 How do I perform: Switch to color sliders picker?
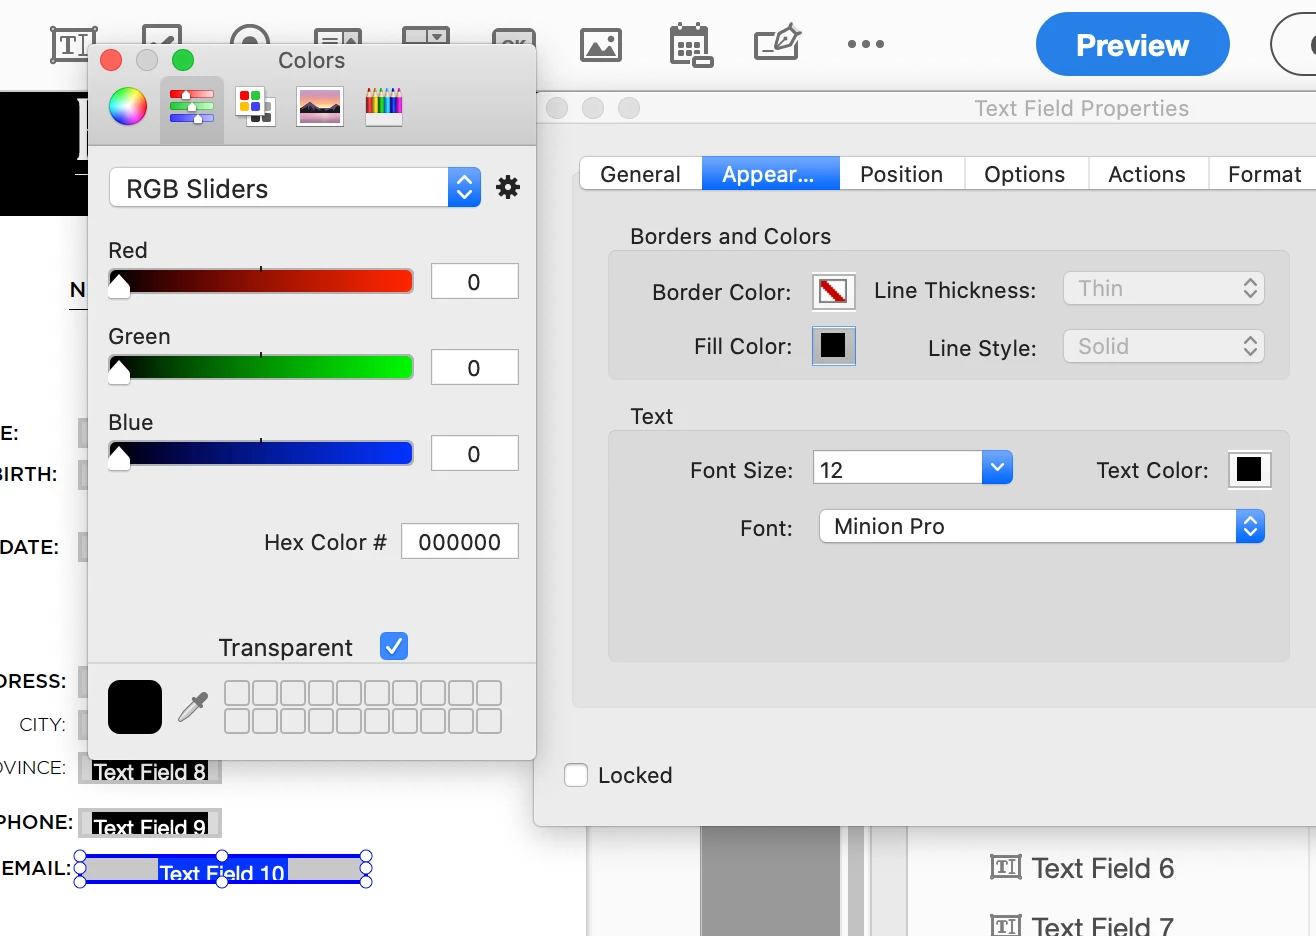[x=192, y=106]
